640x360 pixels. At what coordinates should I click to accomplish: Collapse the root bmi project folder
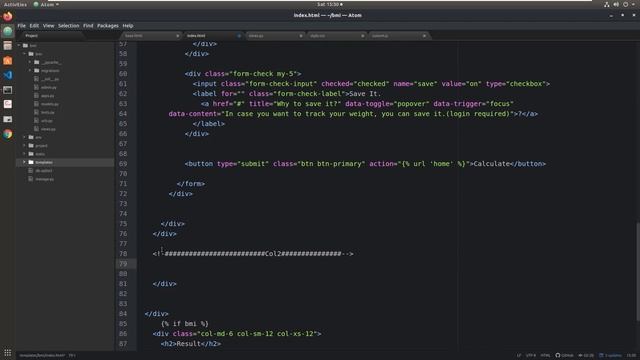pyautogui.click(x=19, y=45)
